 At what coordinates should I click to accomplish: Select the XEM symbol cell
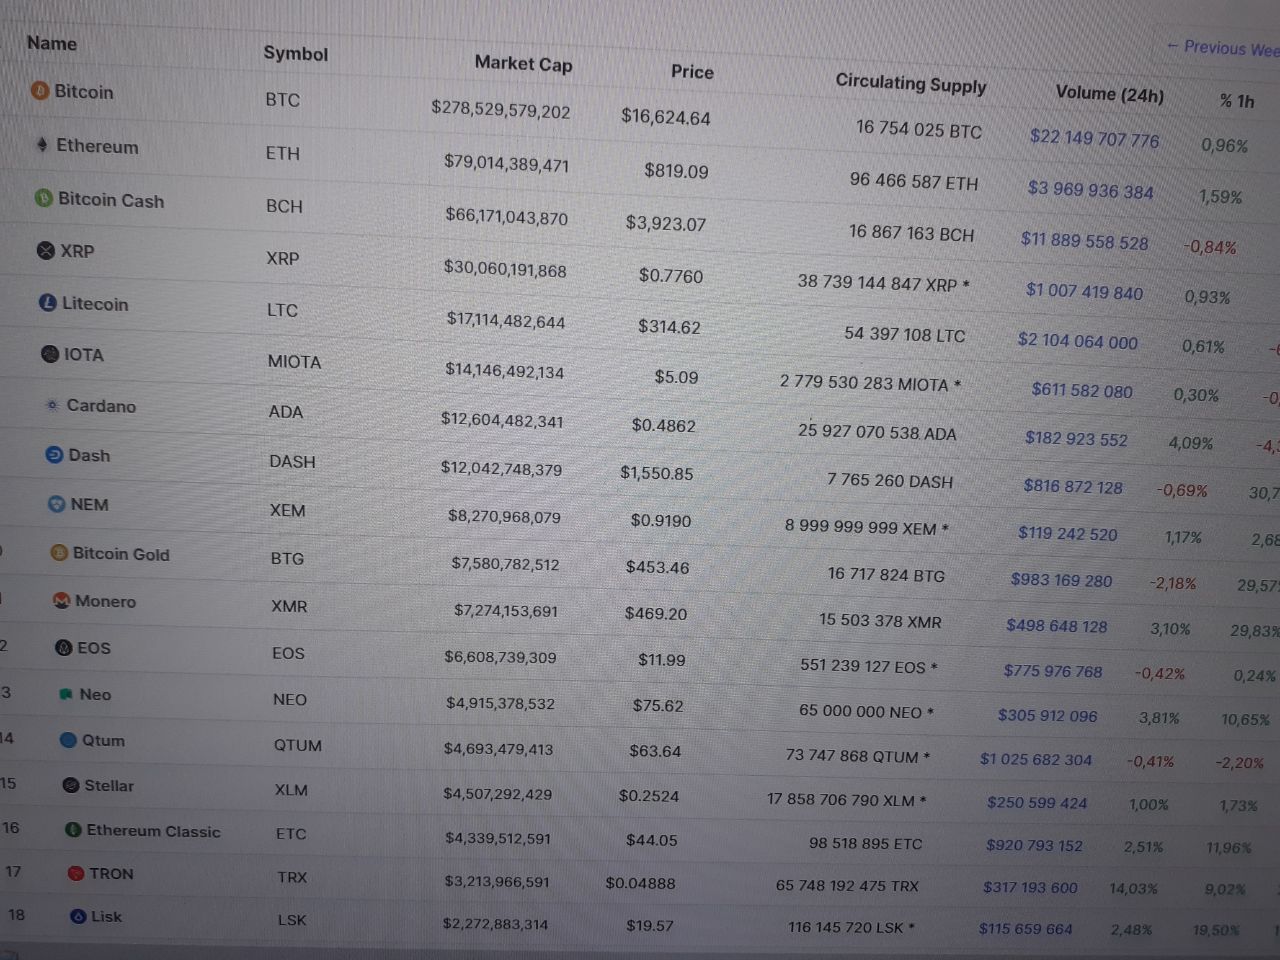point(287,510)
